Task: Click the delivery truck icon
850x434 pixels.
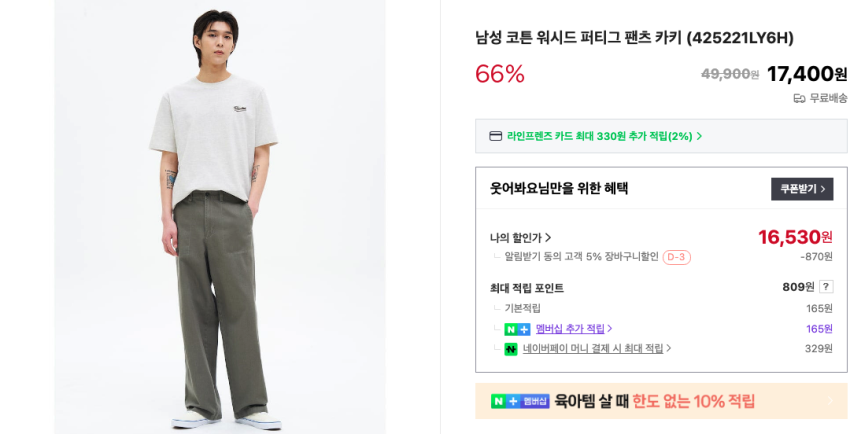Action: (799, 98)
